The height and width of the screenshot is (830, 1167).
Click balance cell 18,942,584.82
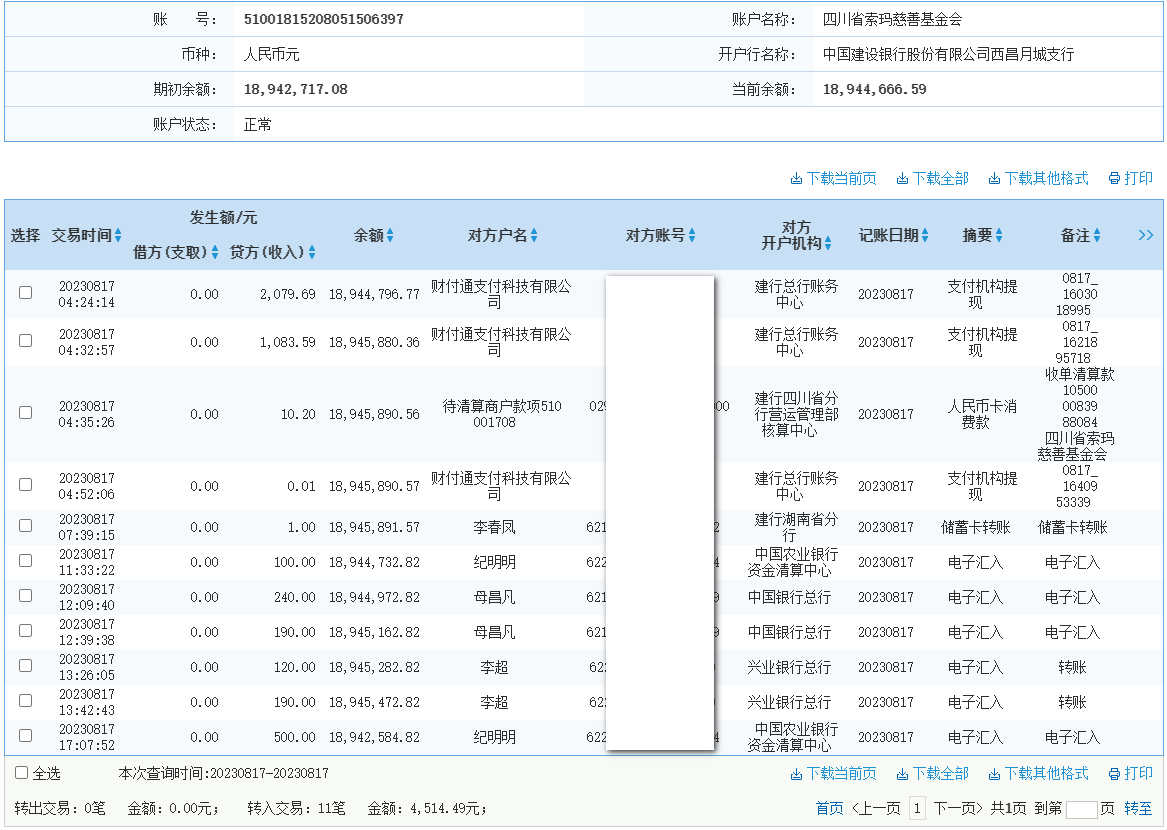pos(374,738)
